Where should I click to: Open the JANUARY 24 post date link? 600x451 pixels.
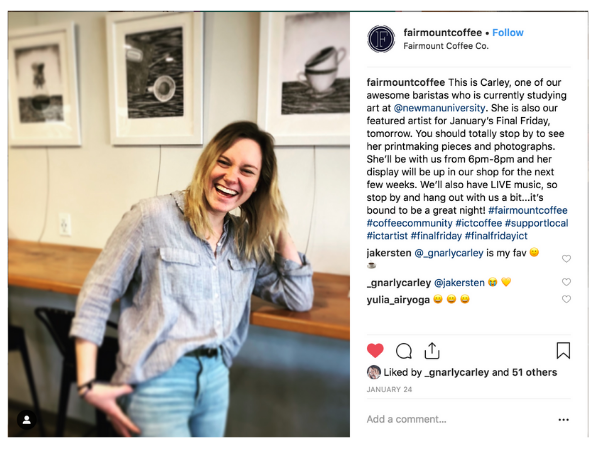[389, 389]
